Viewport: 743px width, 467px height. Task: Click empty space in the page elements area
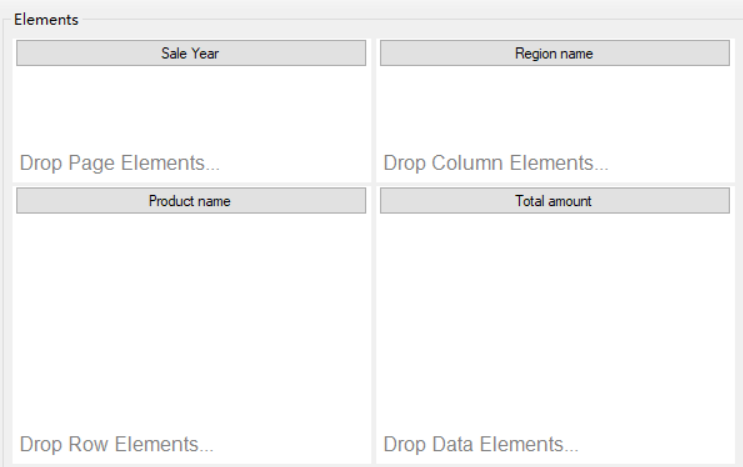coord(191,109)
